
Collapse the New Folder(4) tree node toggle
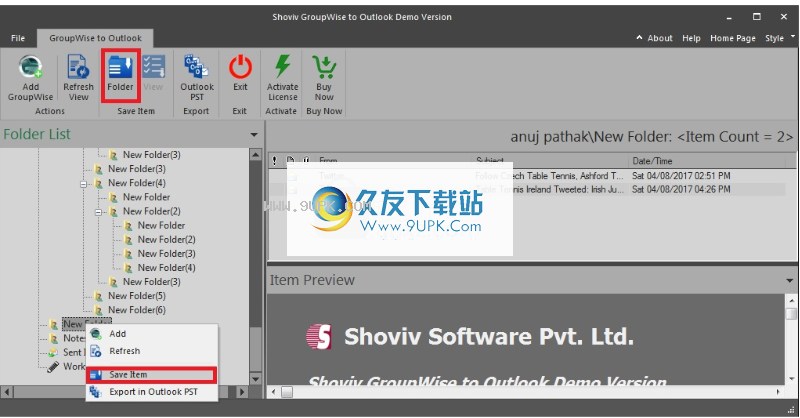84,184
